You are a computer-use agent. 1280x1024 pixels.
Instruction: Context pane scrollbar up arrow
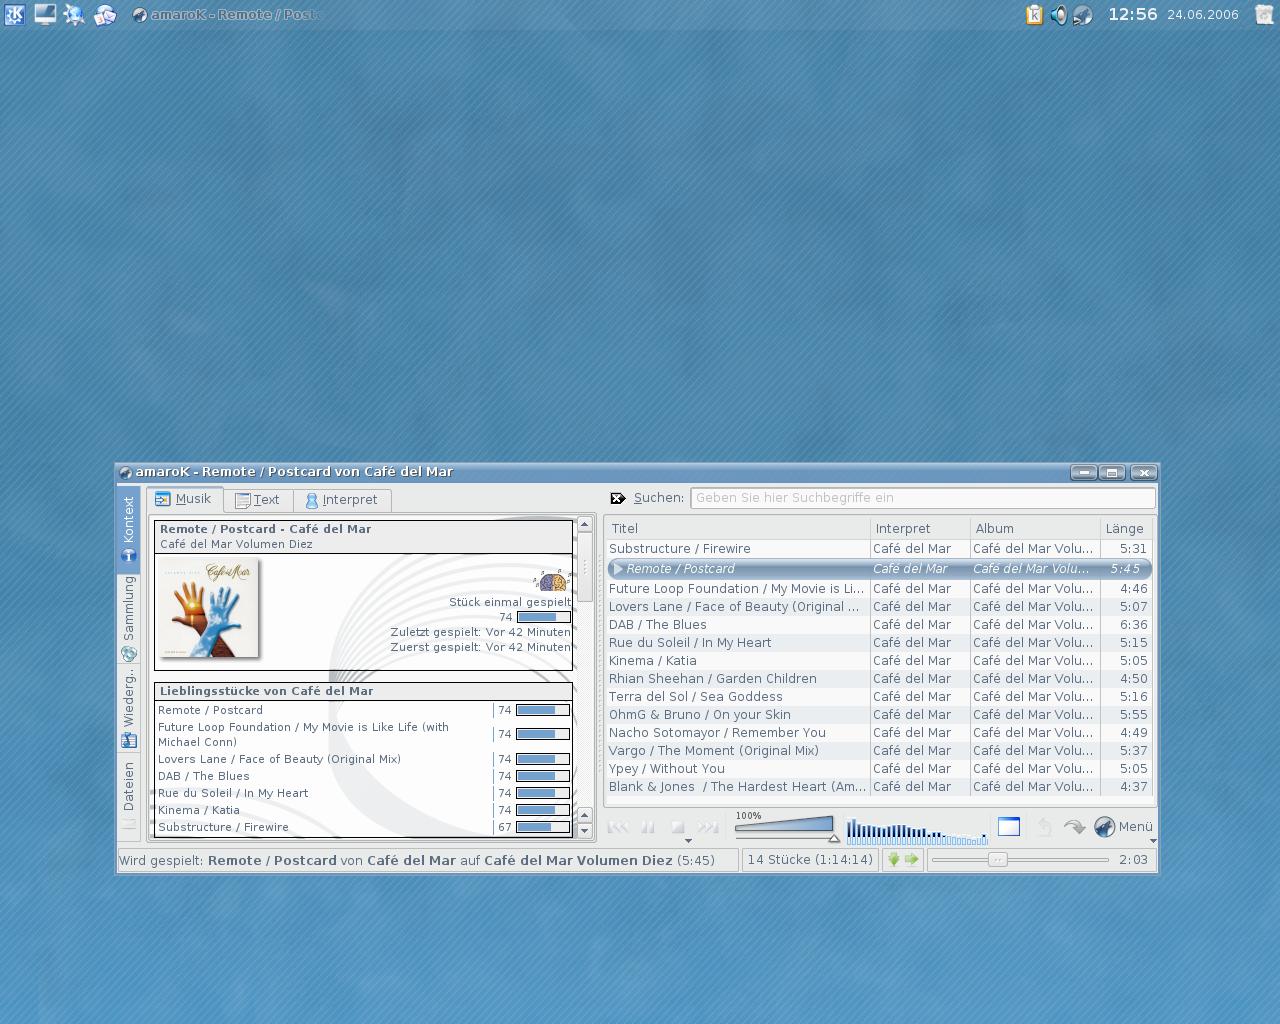point(585,525)
